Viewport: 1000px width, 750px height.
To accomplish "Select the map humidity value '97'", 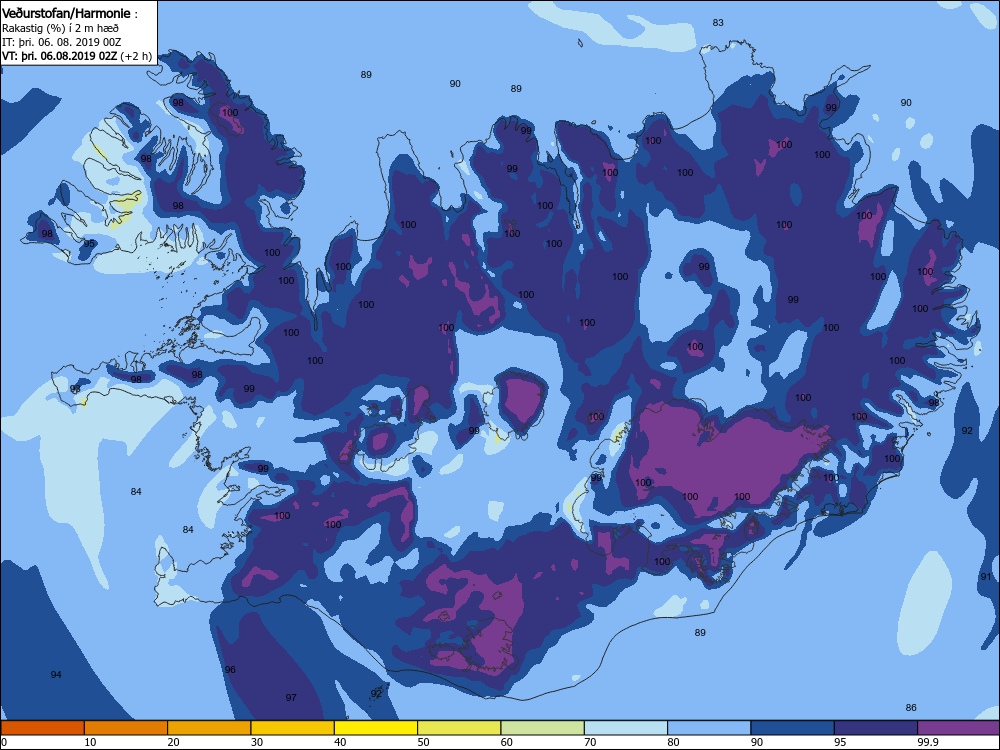I will pyautogui.click(x=291, y=697).
